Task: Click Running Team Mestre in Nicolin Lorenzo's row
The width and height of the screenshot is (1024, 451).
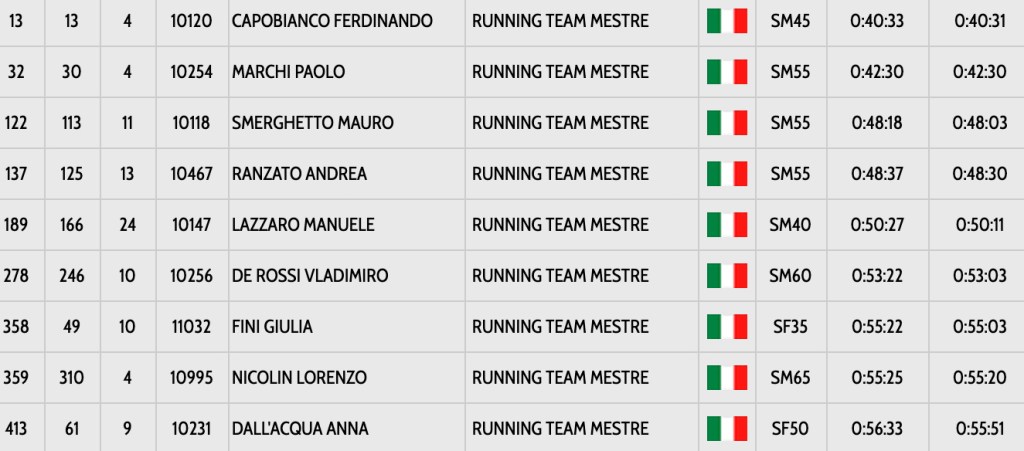Action: [560, 378]
